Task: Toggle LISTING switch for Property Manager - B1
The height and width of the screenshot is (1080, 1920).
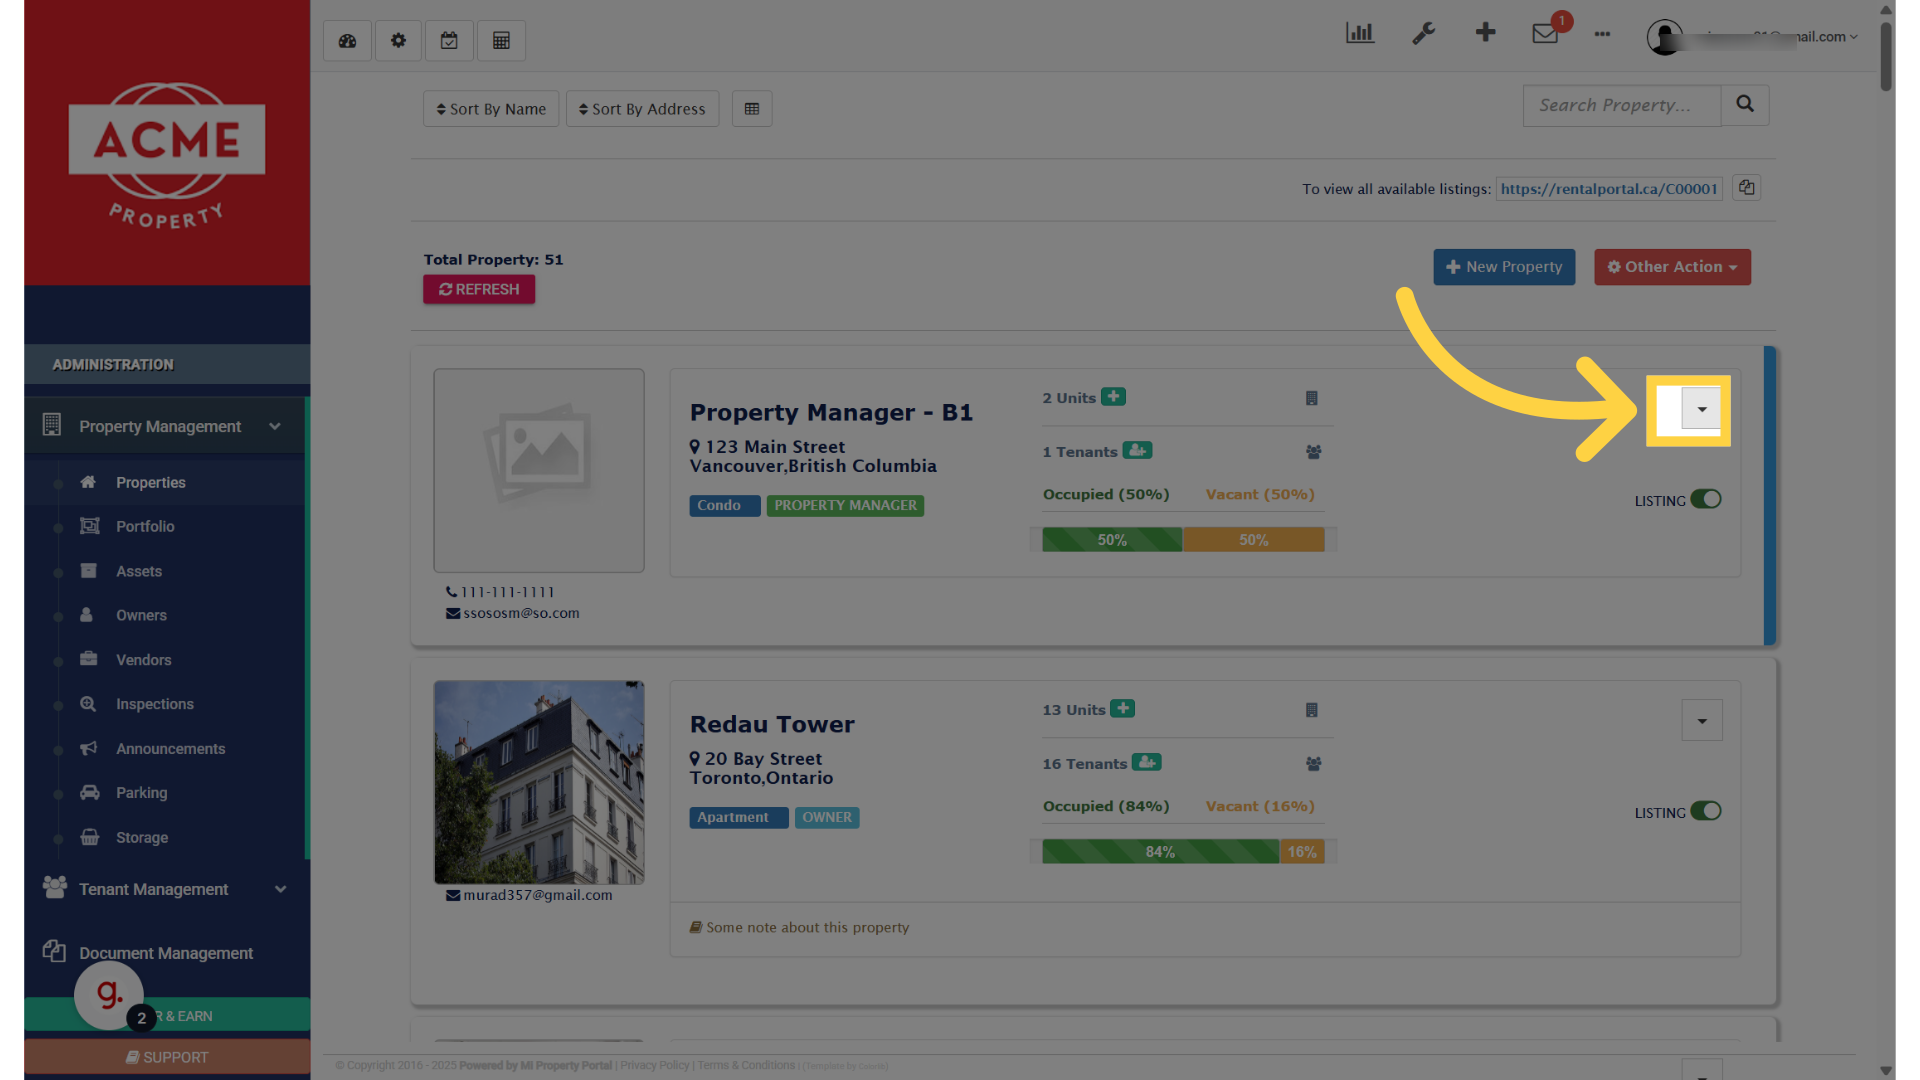Action: (x=1705, y=500)
